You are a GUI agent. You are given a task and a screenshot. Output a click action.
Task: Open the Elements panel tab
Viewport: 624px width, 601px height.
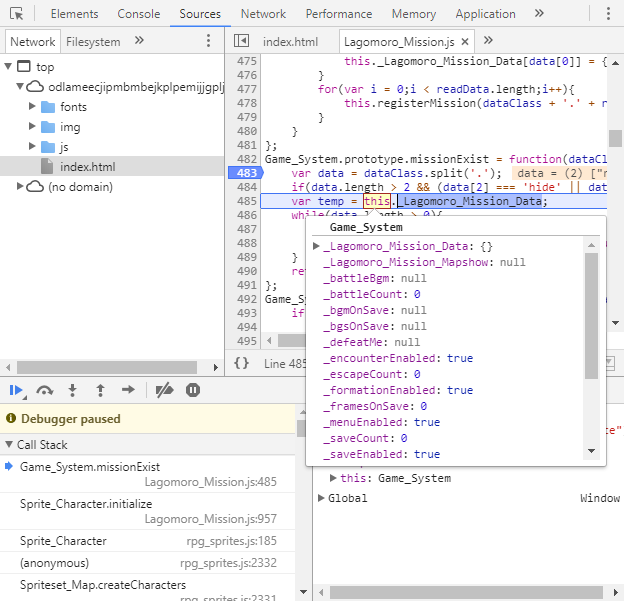click(x=74, y=14)
